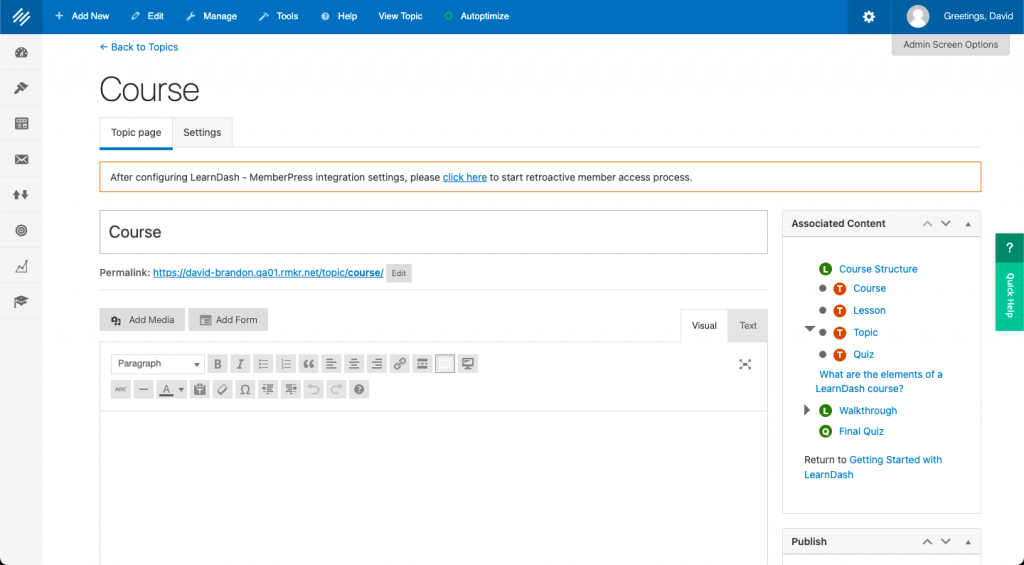The height and width of the screenshot is (565, 1024).
Task: Toggle strikethrough formatting button
Action: pyautogui.click(x=121, y=390)
